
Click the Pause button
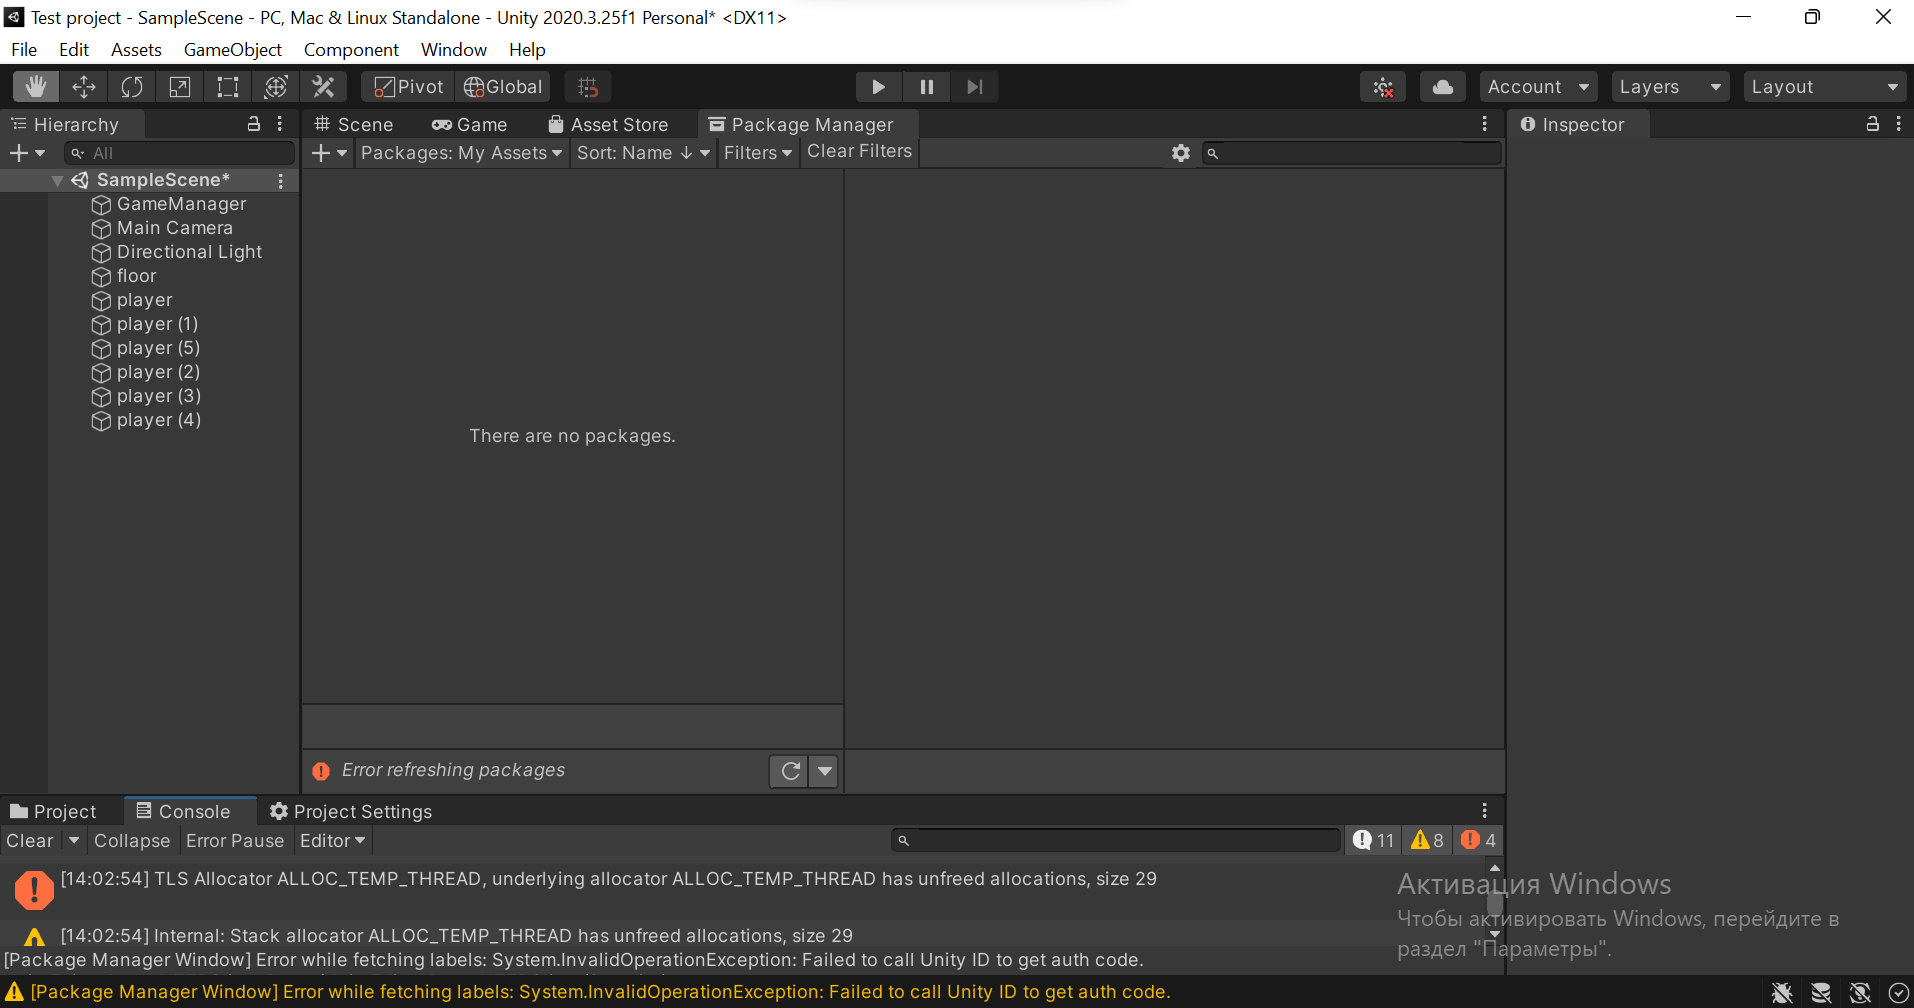(x=927, y=87)
